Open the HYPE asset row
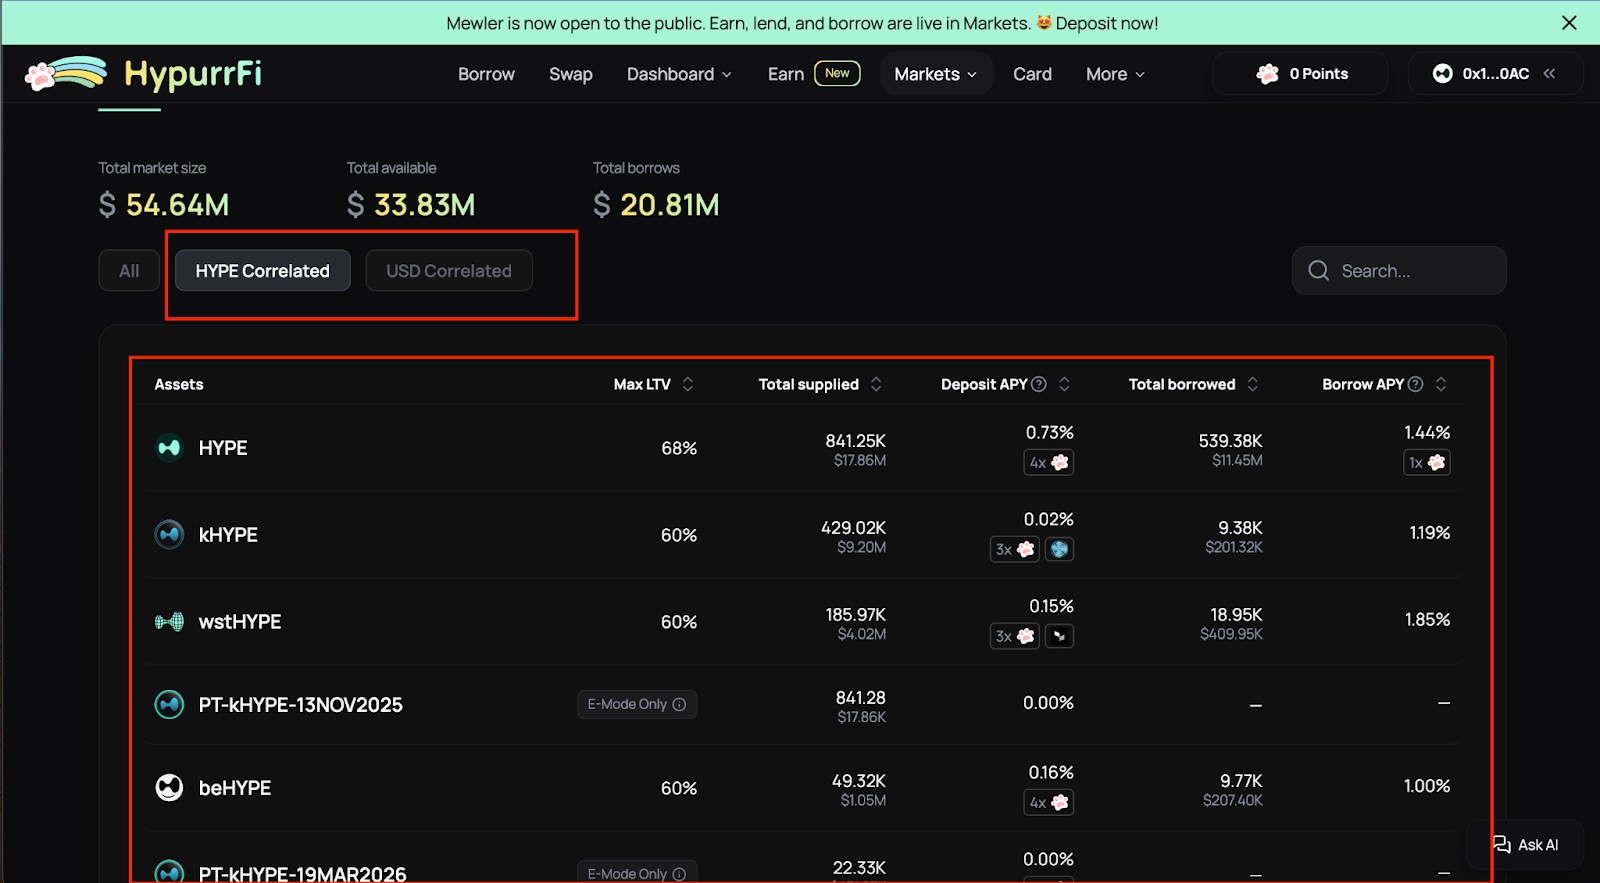 803,448
